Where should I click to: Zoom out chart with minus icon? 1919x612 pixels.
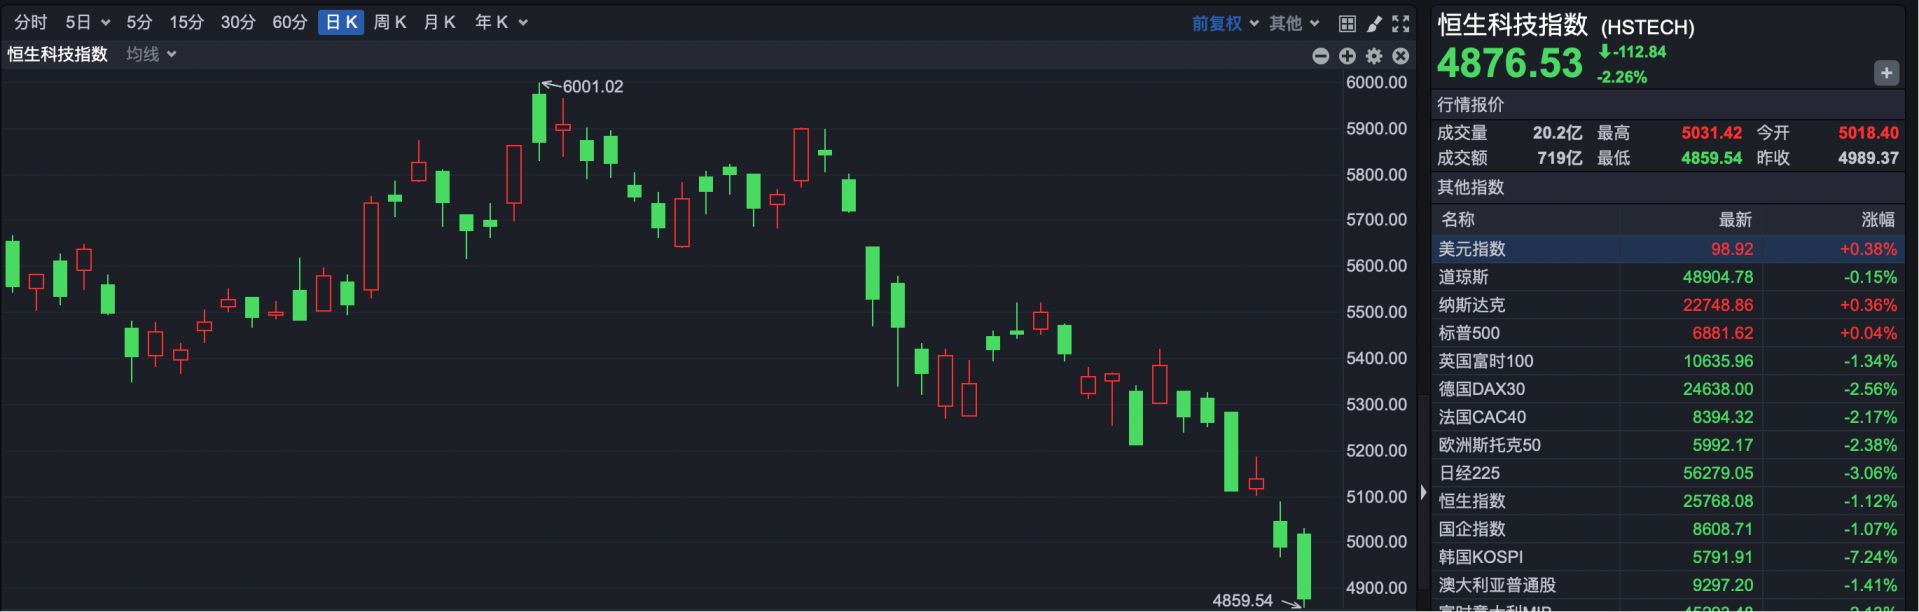tap(1320, 56)
